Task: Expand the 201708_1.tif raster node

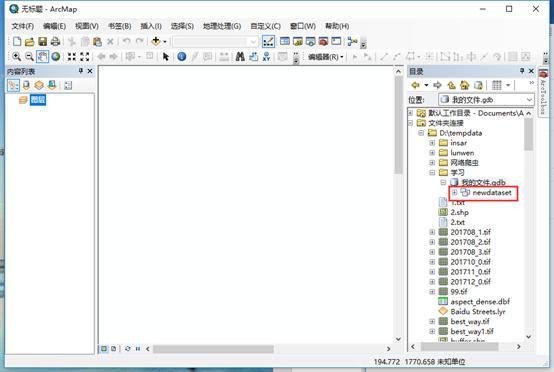Action: point(432,232)
